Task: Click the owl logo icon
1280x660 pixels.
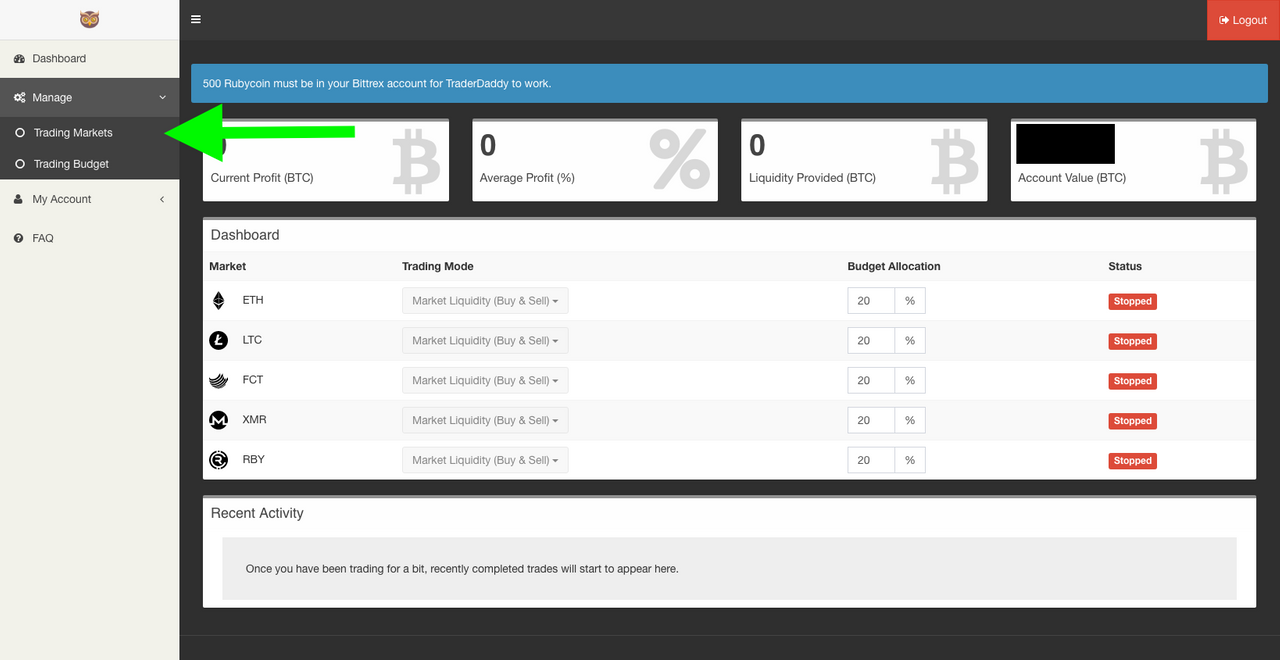Action: (x=89, y=19)
